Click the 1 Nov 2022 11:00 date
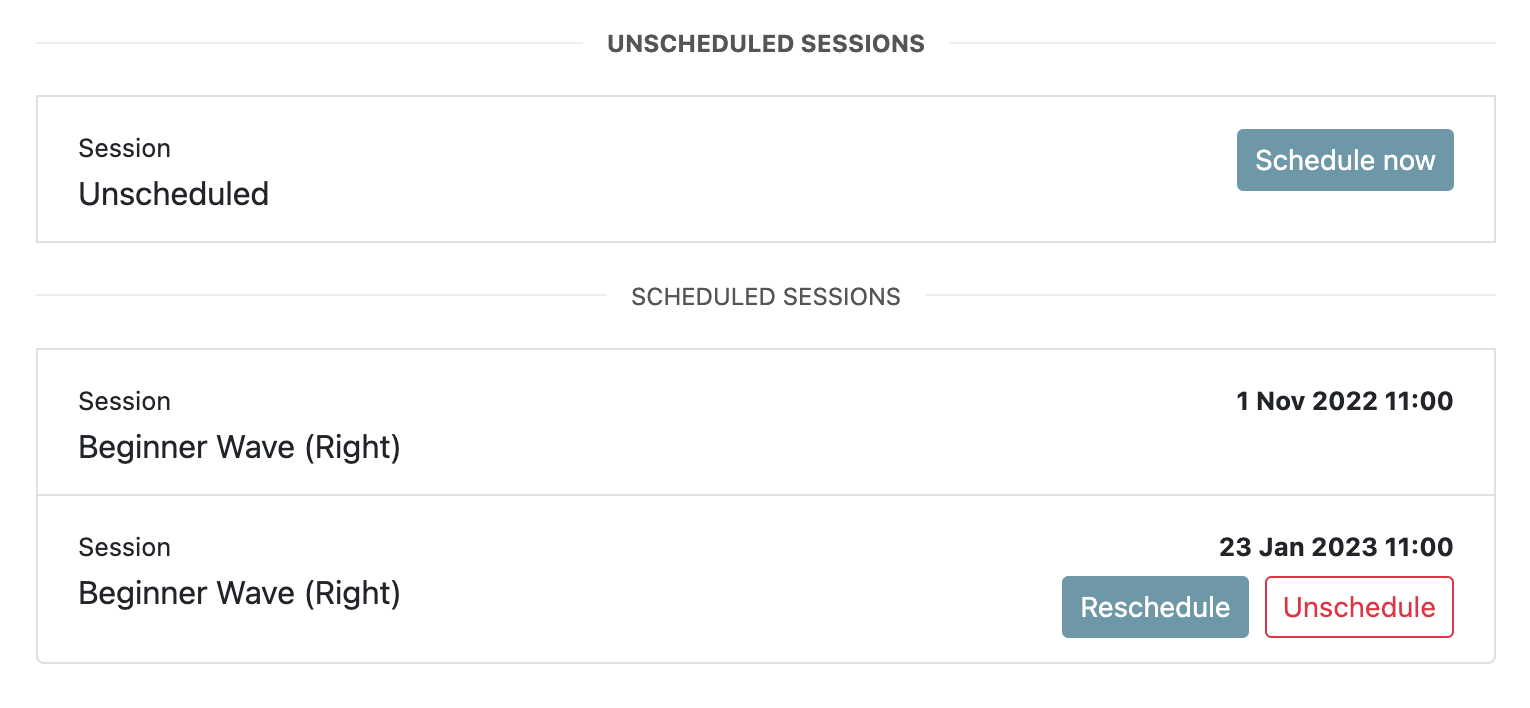The image size is (1530, 708). (x=1345, y=402)
